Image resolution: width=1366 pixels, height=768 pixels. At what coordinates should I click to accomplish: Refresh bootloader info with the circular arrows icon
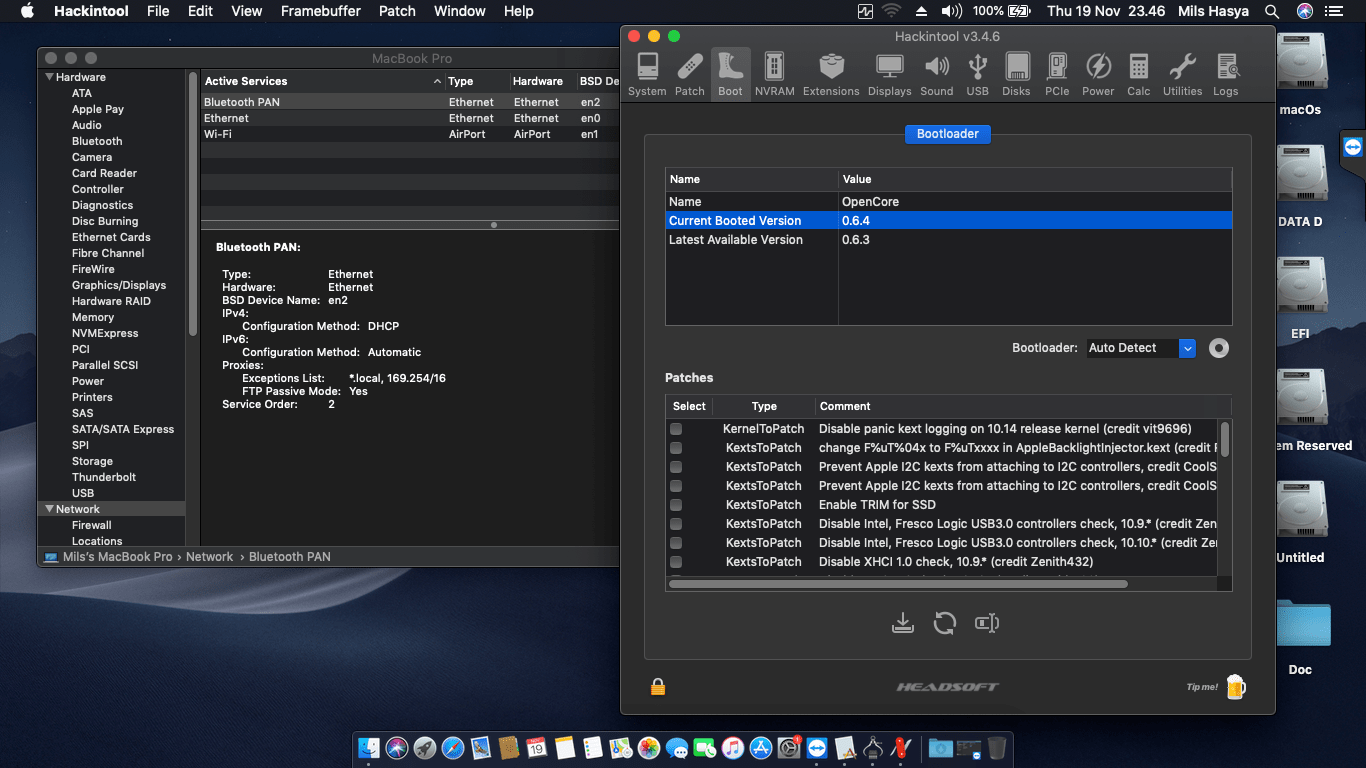[x=945, y=622]
